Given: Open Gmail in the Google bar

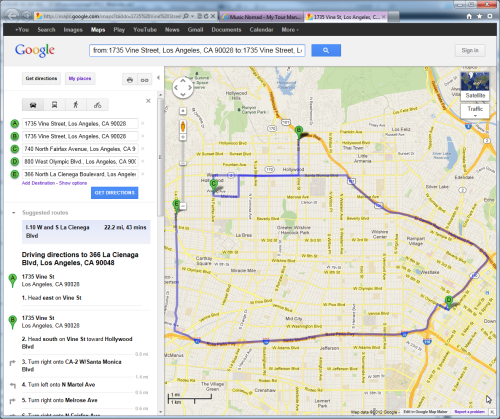Looking at the screenshot, I should (x=195, y=30).
